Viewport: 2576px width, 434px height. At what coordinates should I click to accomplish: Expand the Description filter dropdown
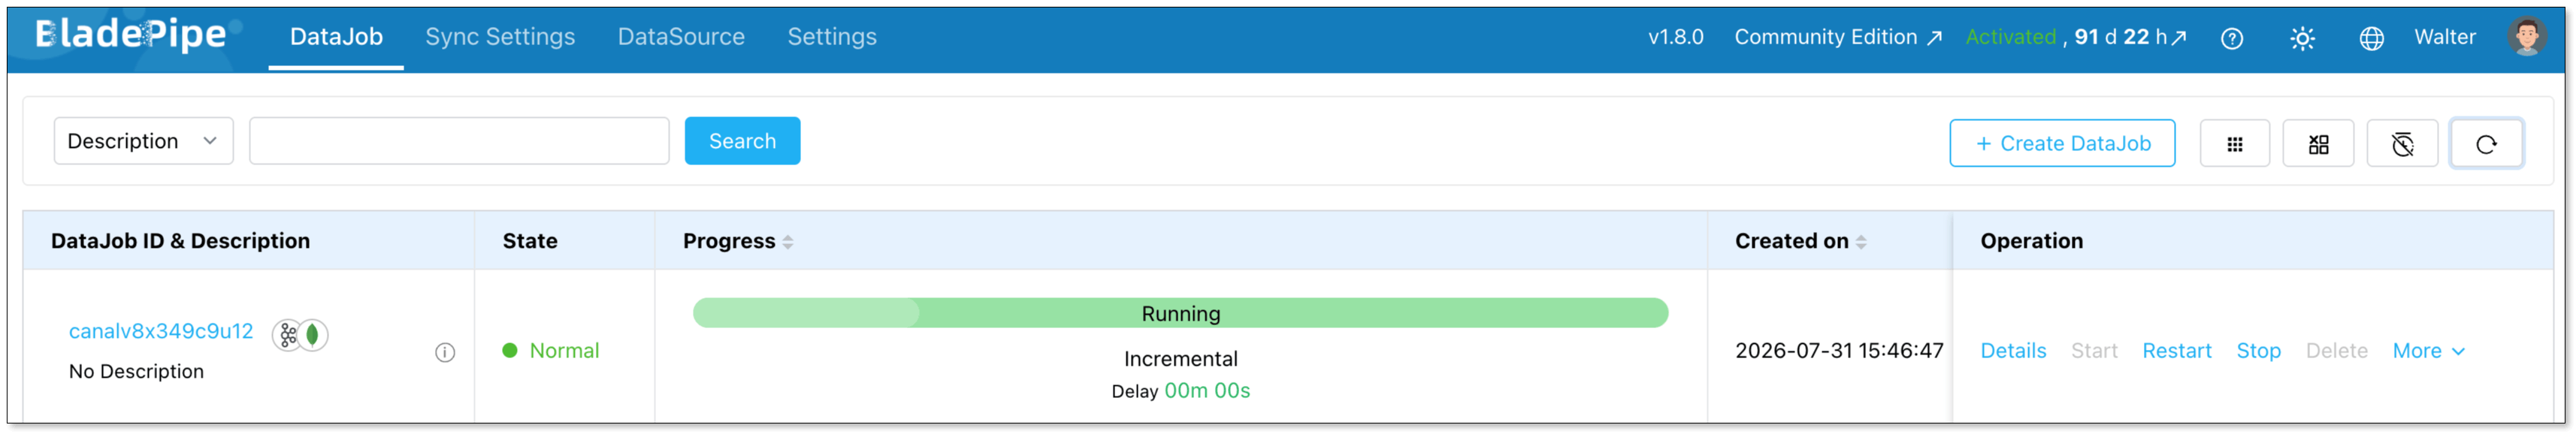coord(143,141)
